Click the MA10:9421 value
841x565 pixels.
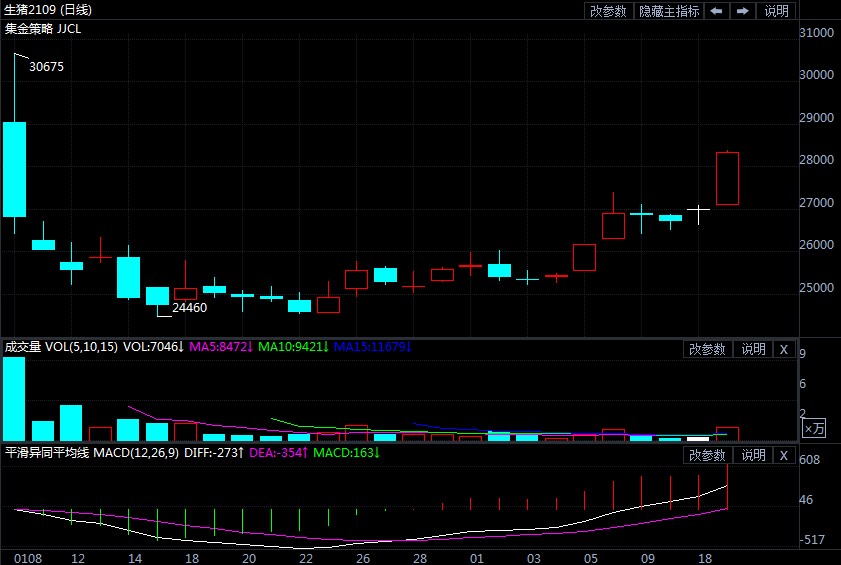coord(293,347)
